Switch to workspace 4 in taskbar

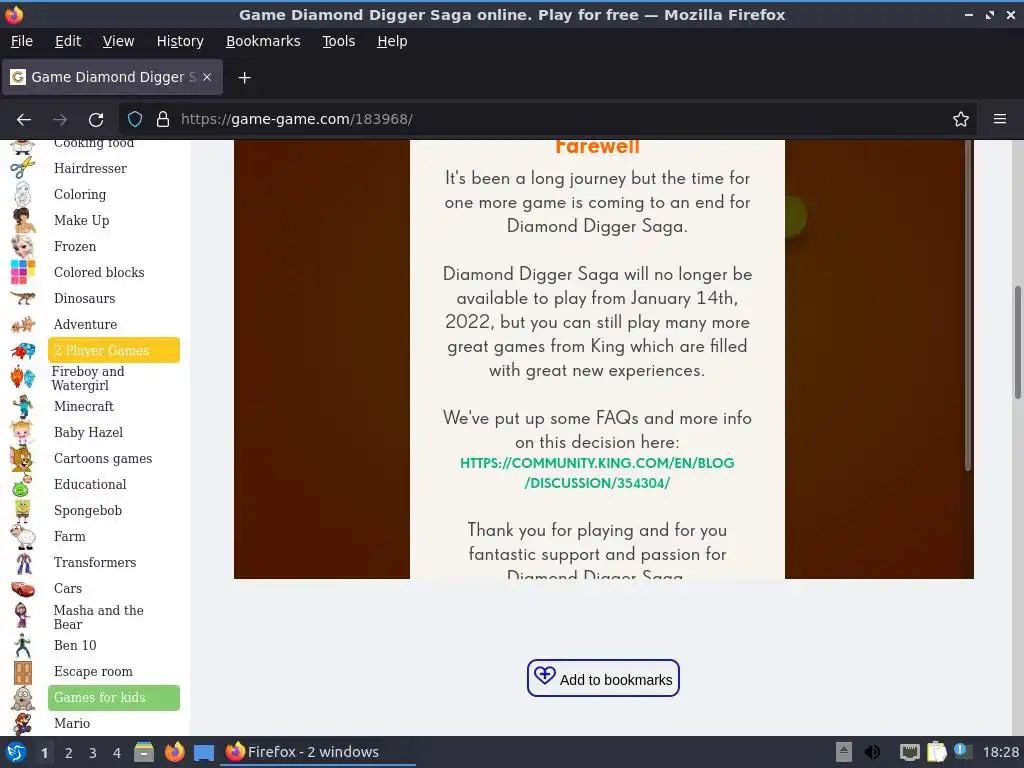pos(116,753)
